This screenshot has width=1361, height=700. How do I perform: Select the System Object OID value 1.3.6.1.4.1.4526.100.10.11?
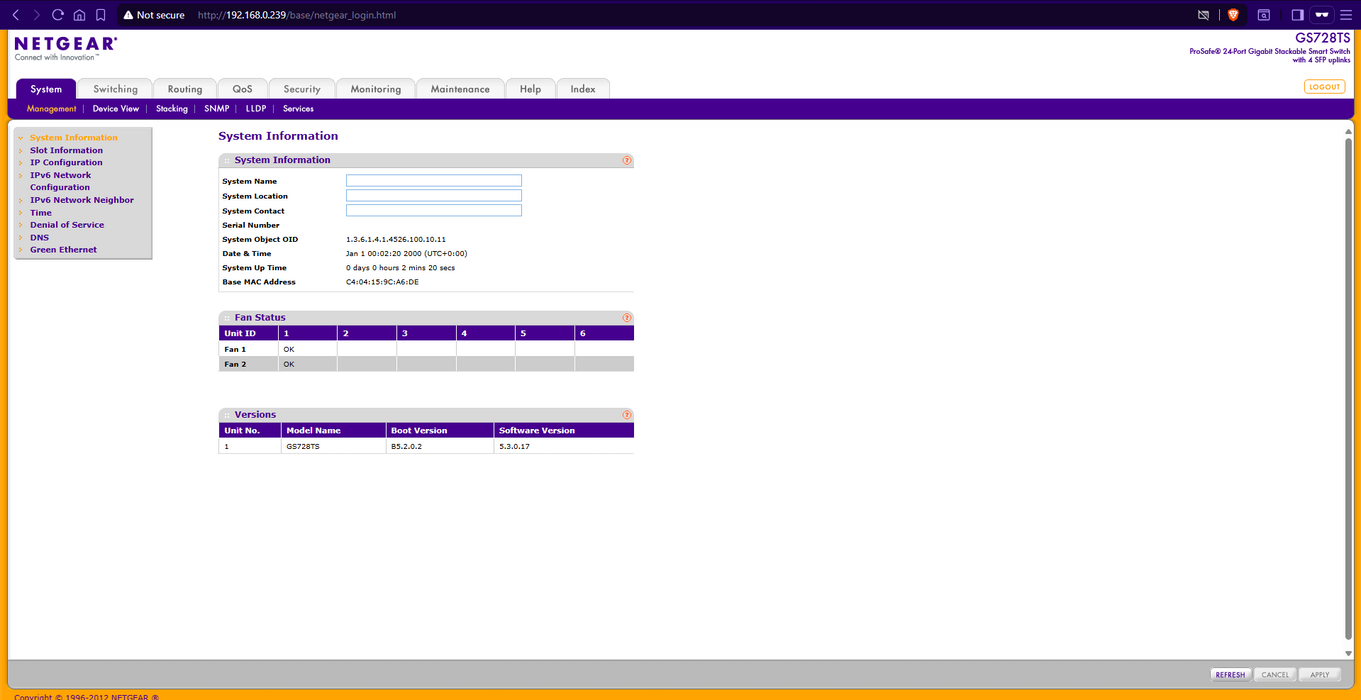pyautogui.click(x=396, y=240)
